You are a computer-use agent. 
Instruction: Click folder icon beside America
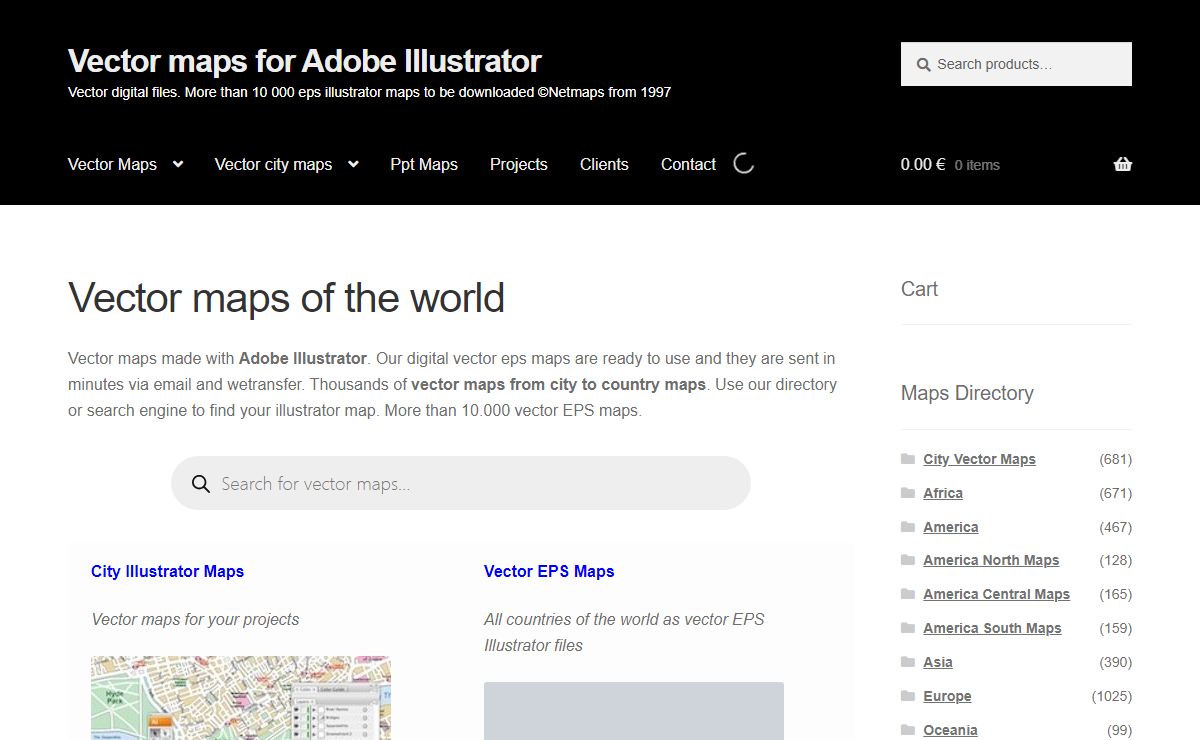click(x=908, y=527)
